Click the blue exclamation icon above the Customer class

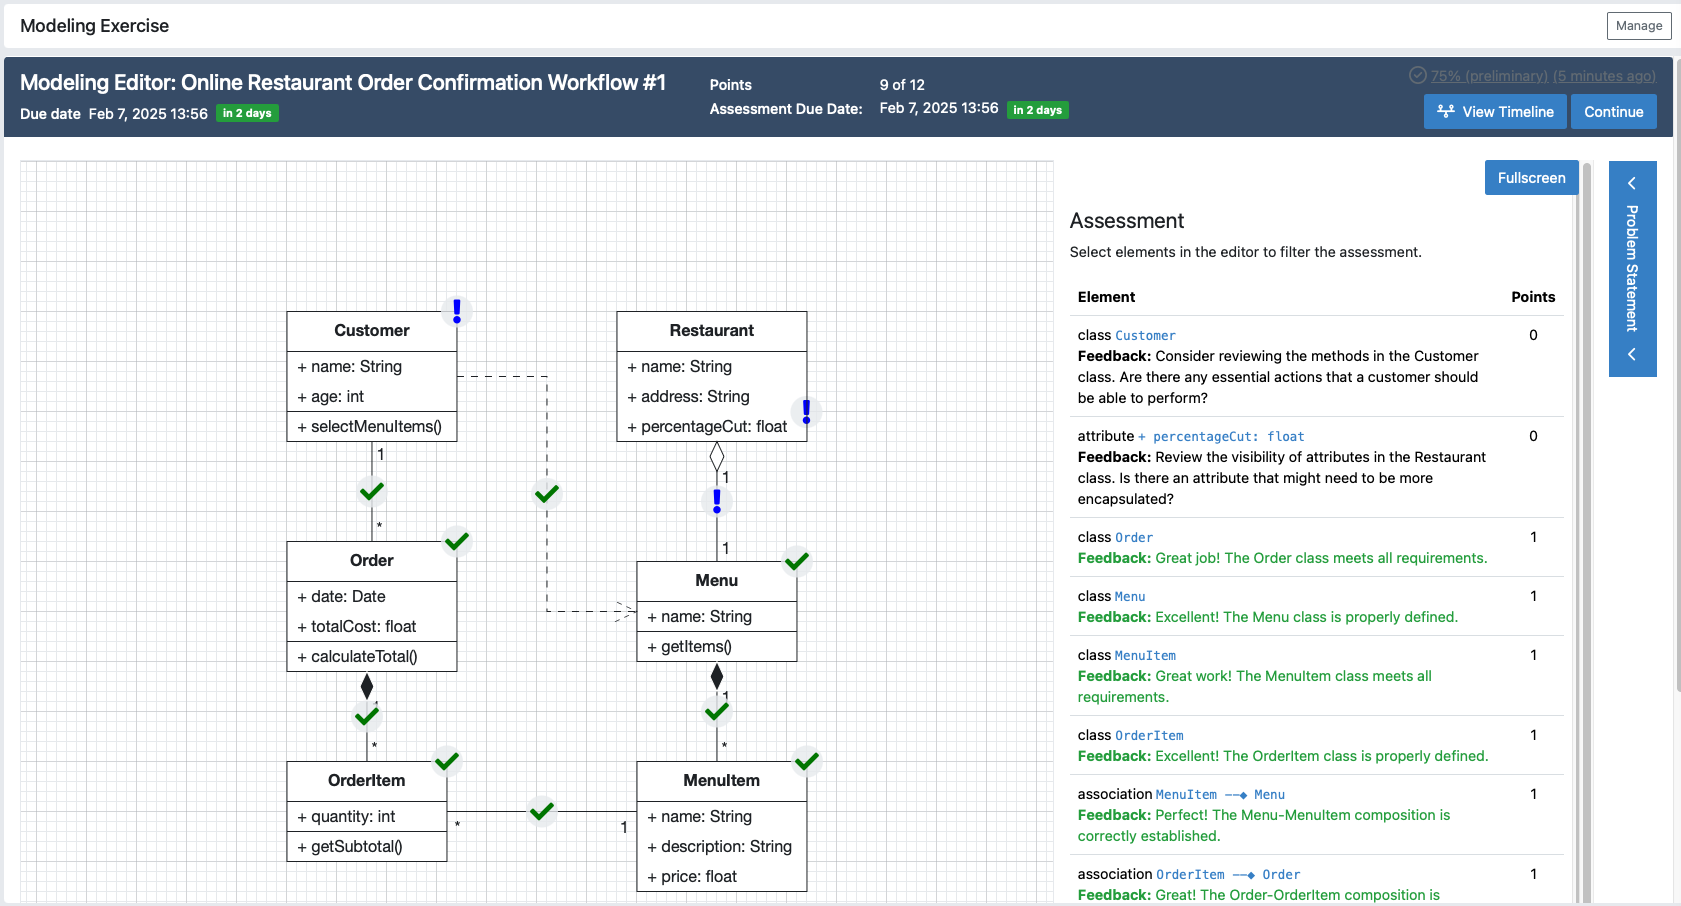coord(457,311)
